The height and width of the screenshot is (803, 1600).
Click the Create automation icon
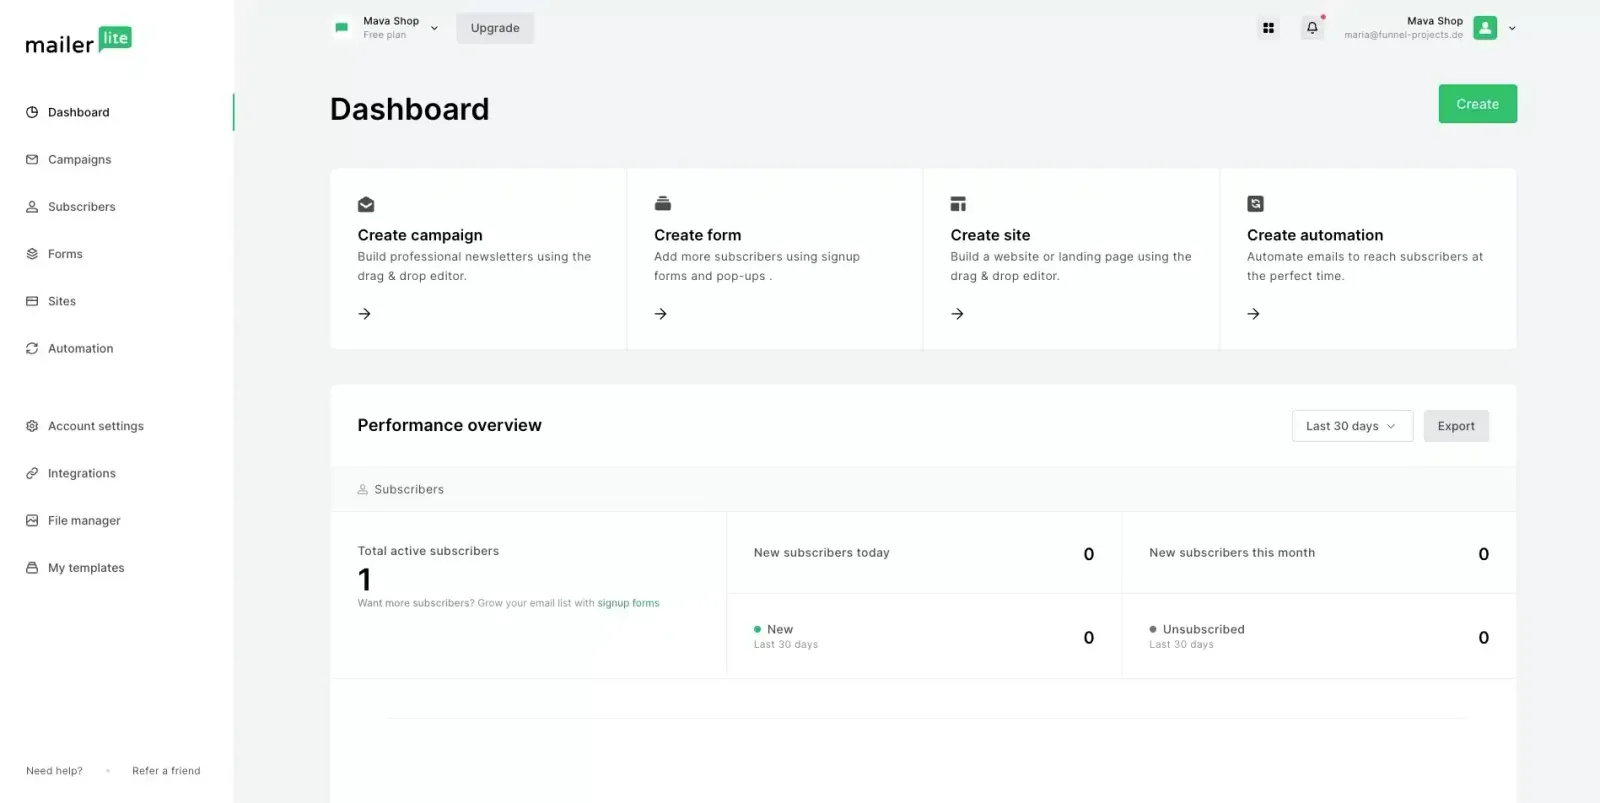point(1255,204)
